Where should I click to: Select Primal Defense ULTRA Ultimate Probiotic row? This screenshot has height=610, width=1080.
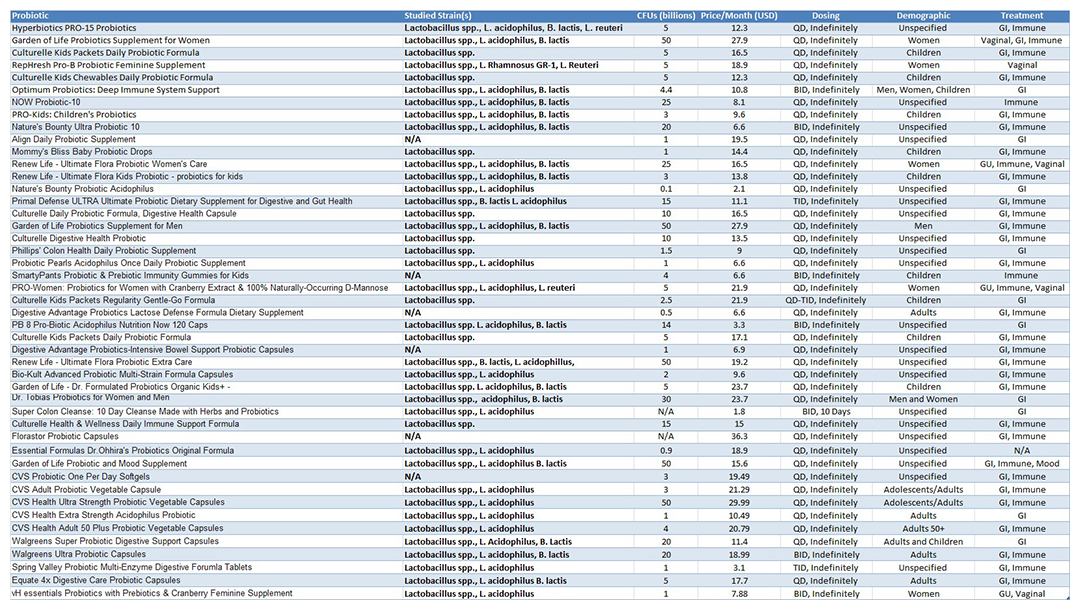182,202
